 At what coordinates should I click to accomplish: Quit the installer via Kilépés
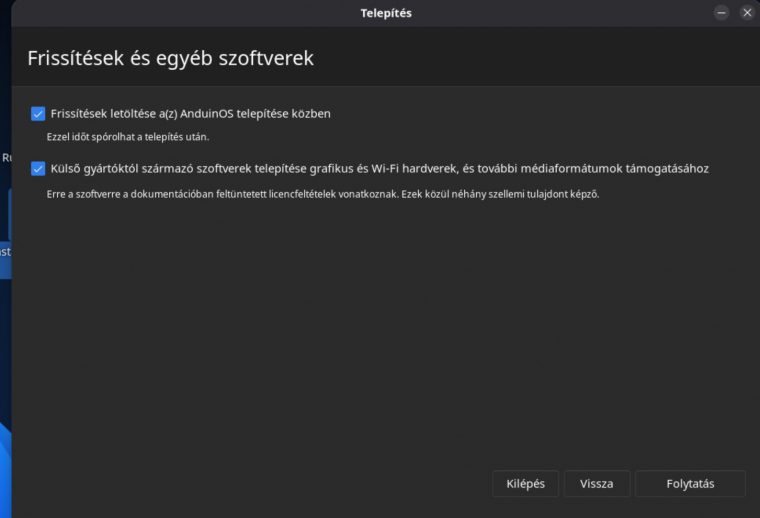[x=525, y=484]
